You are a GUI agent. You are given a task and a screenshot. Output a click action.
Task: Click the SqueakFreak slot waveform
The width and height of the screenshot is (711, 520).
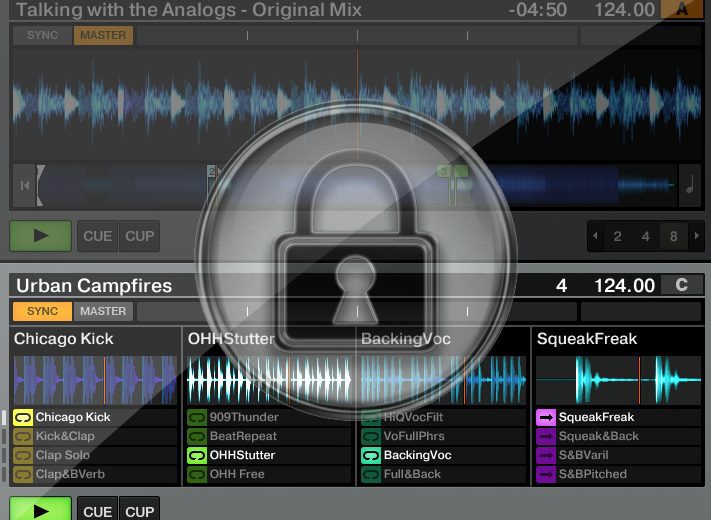[618, 380]
